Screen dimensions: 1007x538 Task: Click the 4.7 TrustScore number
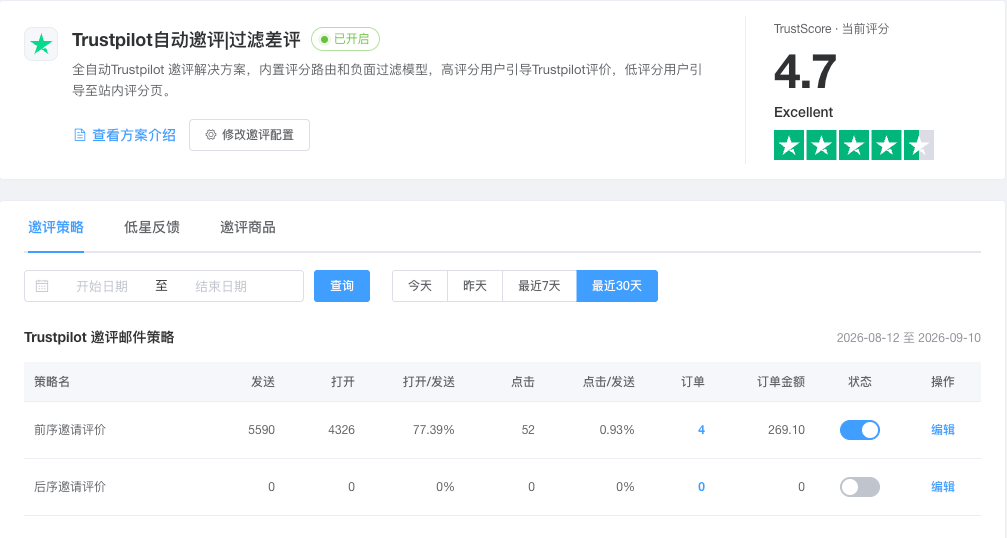coord(805,71)
